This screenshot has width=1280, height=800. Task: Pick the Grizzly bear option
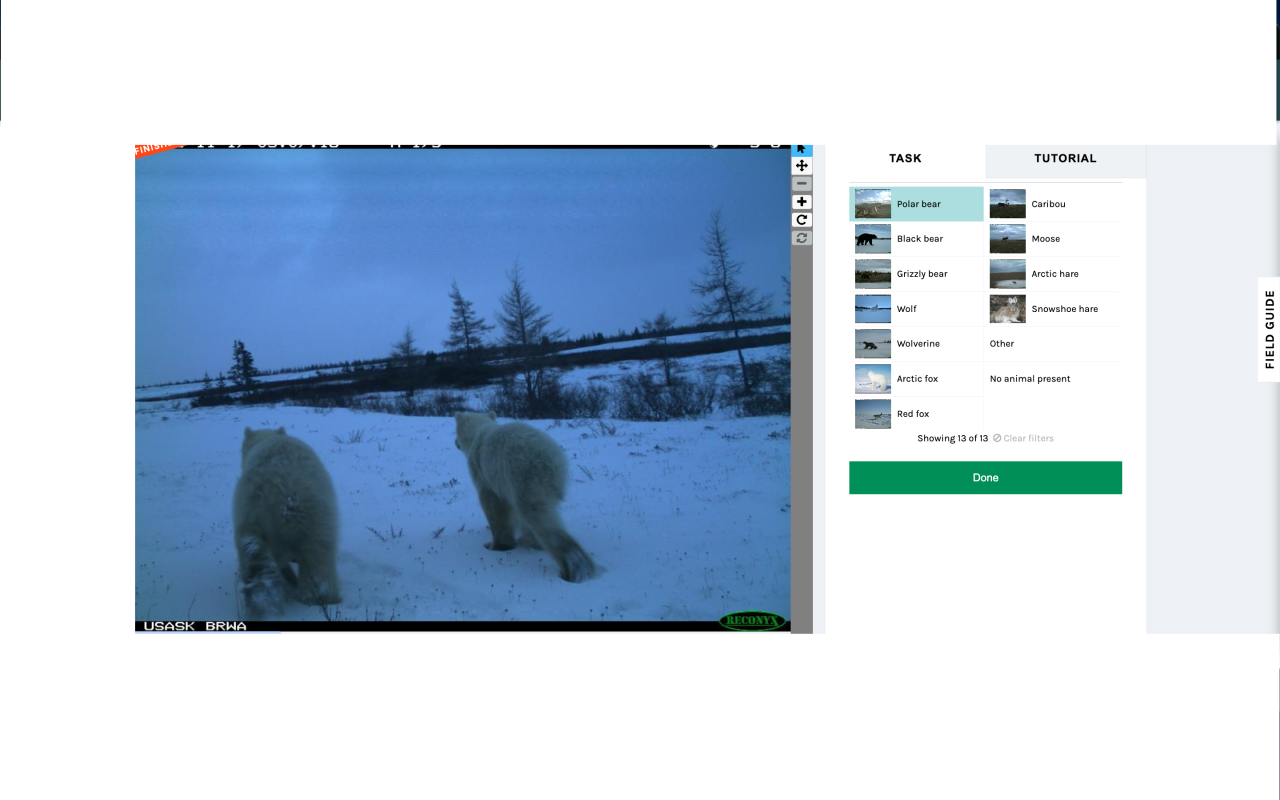[917, 274]
